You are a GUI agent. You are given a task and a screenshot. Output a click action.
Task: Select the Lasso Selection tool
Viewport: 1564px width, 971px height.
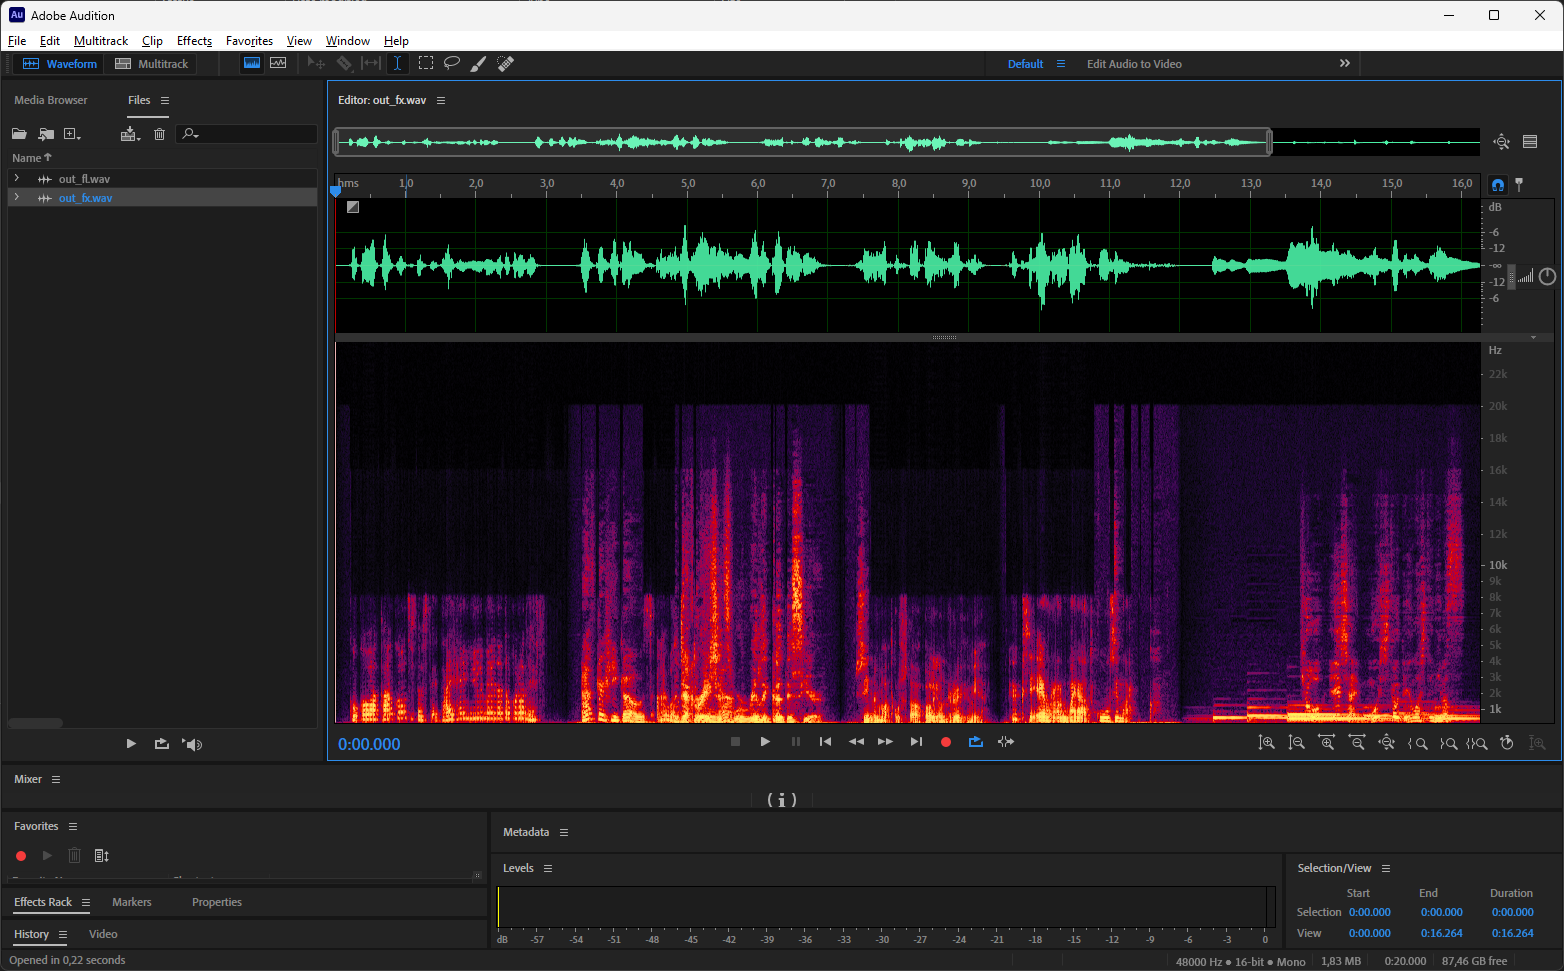452,63
